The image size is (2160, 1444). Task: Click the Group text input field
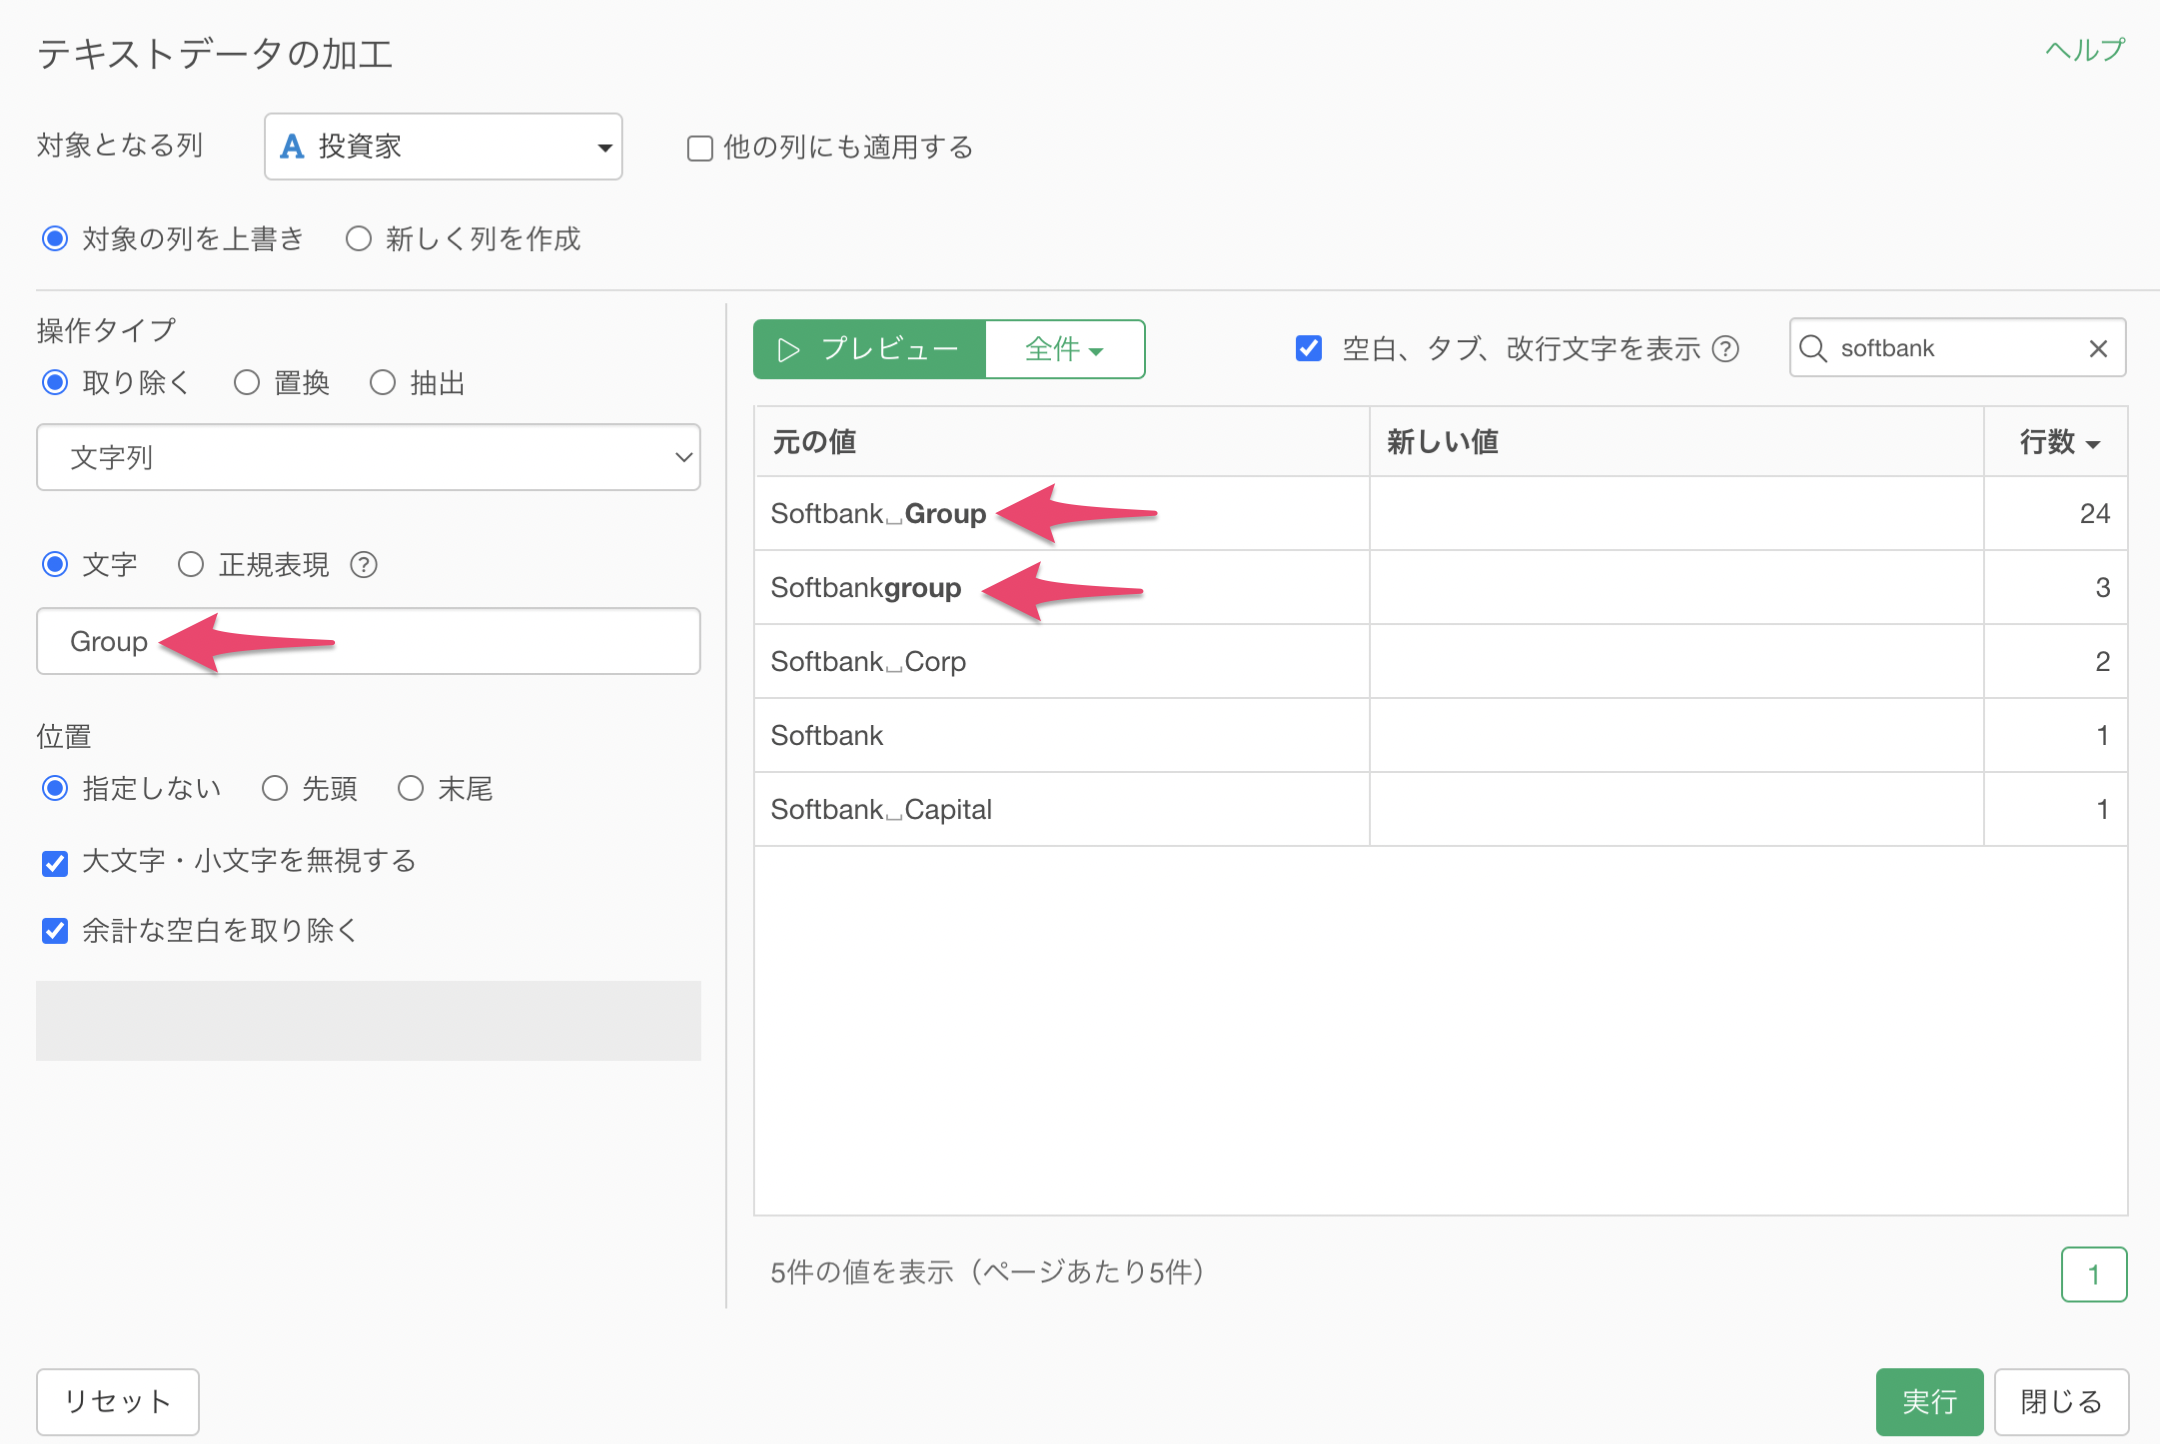[x=368, y=641]
